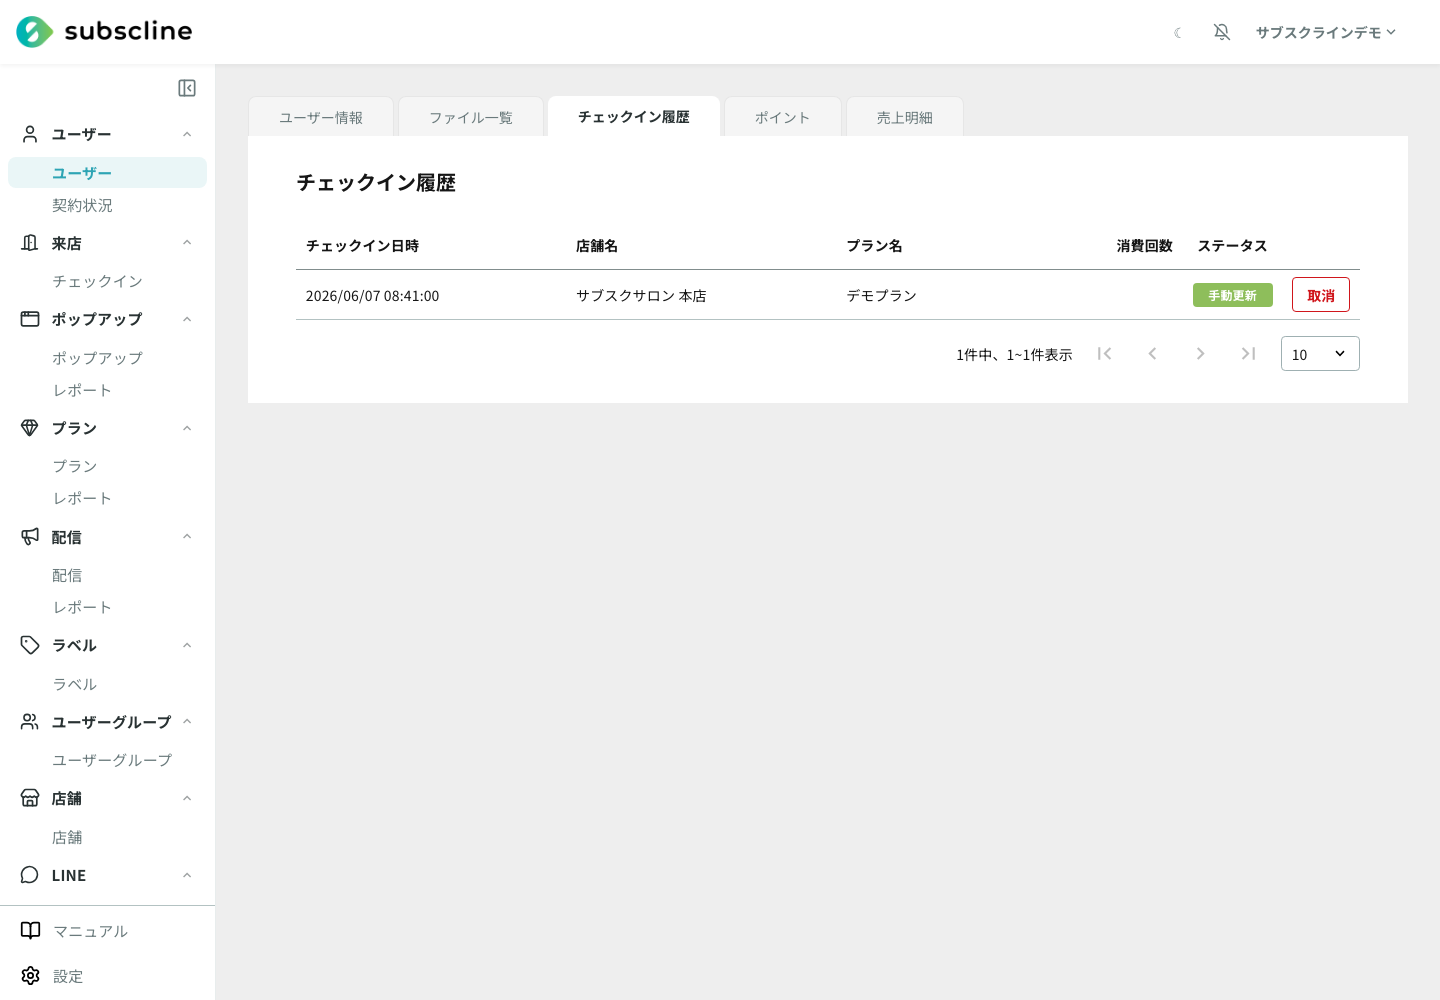Click the ユーザーグループ people icon
The image size is (1440, 1000).
click(x=30, y=722)
